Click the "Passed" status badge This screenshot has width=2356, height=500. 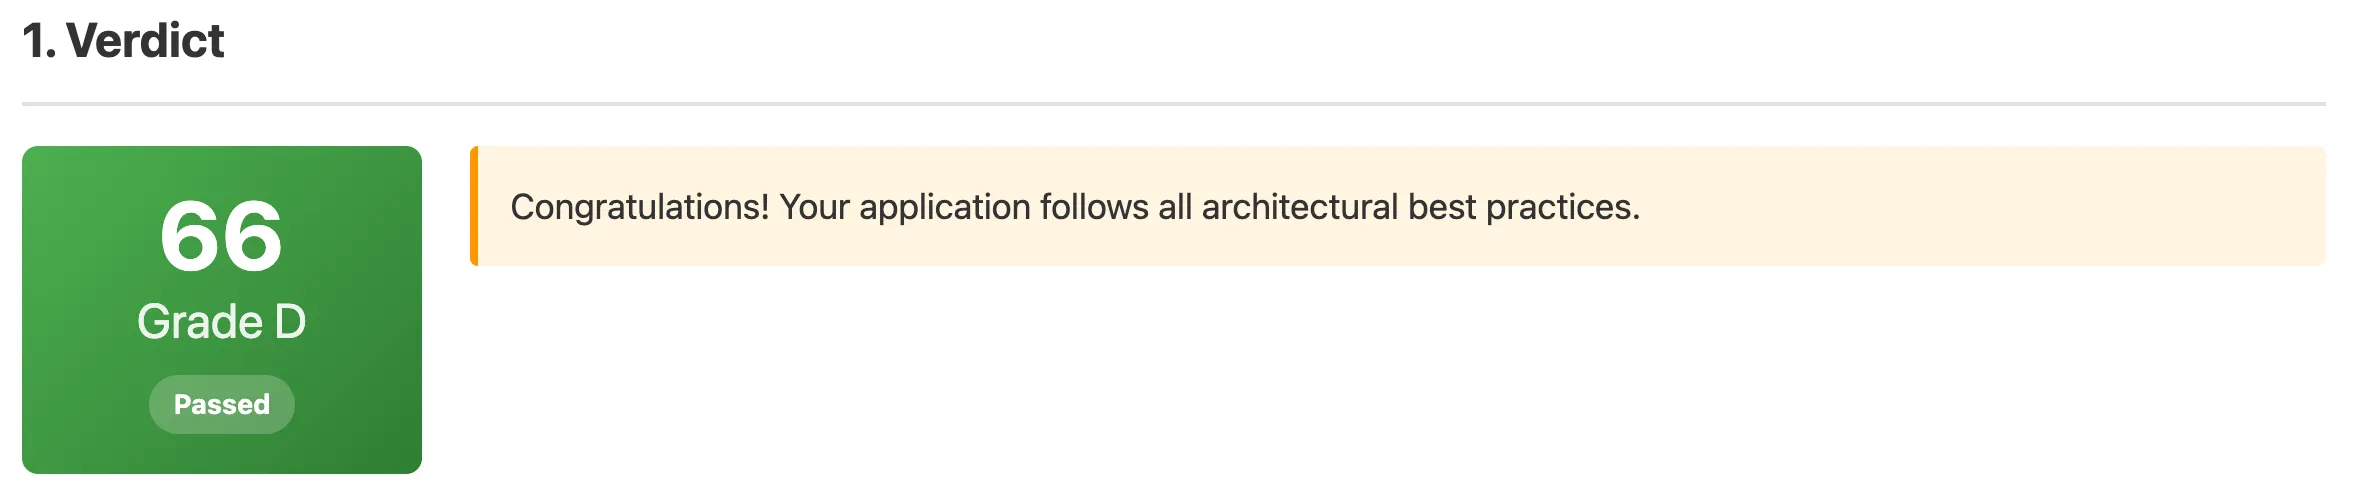pos(222,404)
